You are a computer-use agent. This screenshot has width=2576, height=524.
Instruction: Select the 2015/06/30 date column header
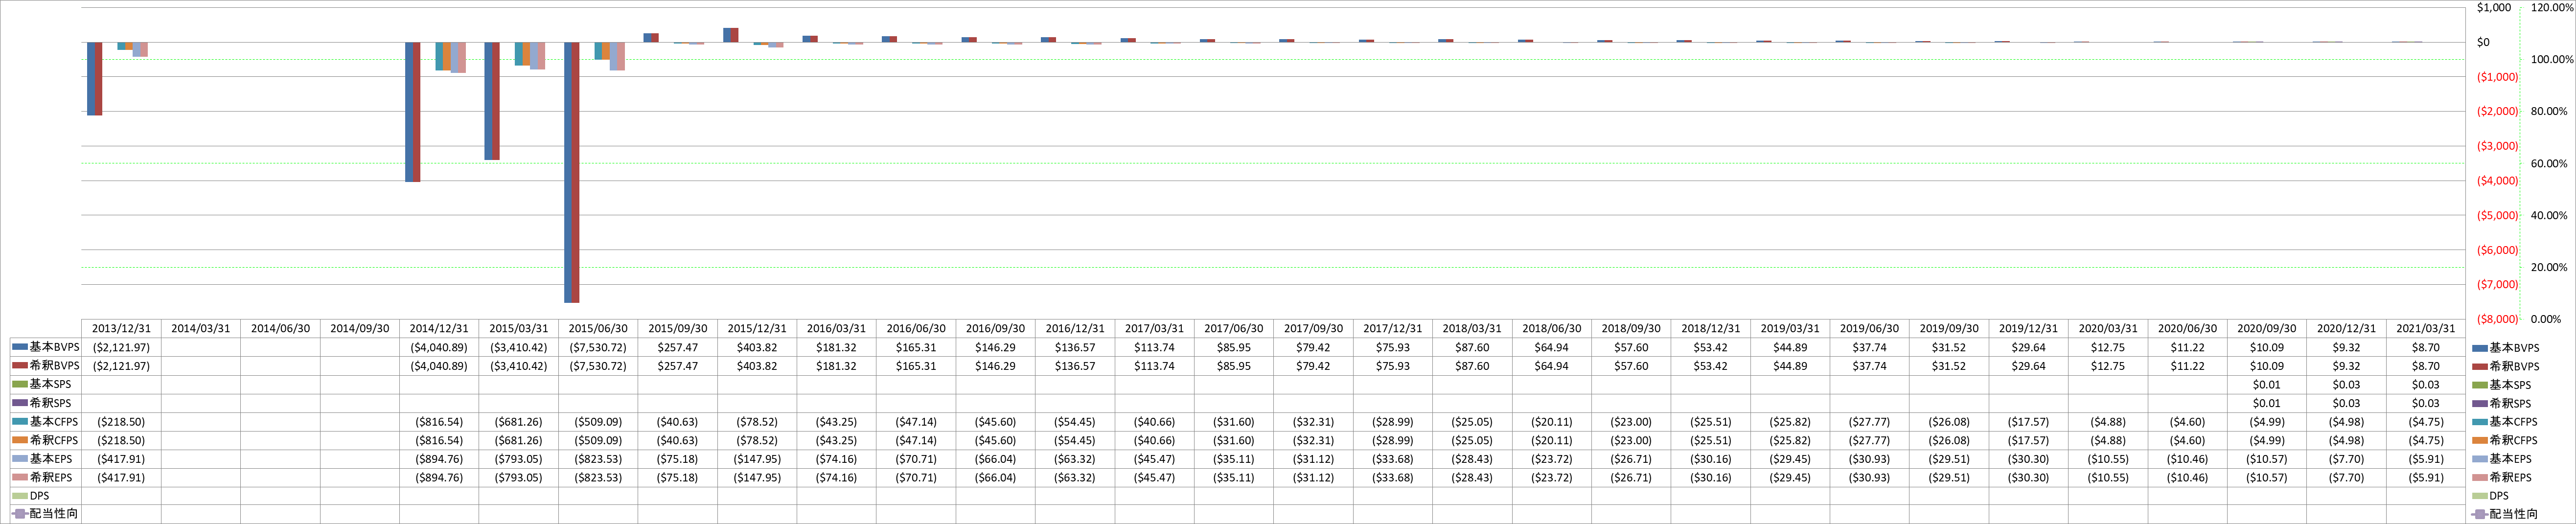598,329
